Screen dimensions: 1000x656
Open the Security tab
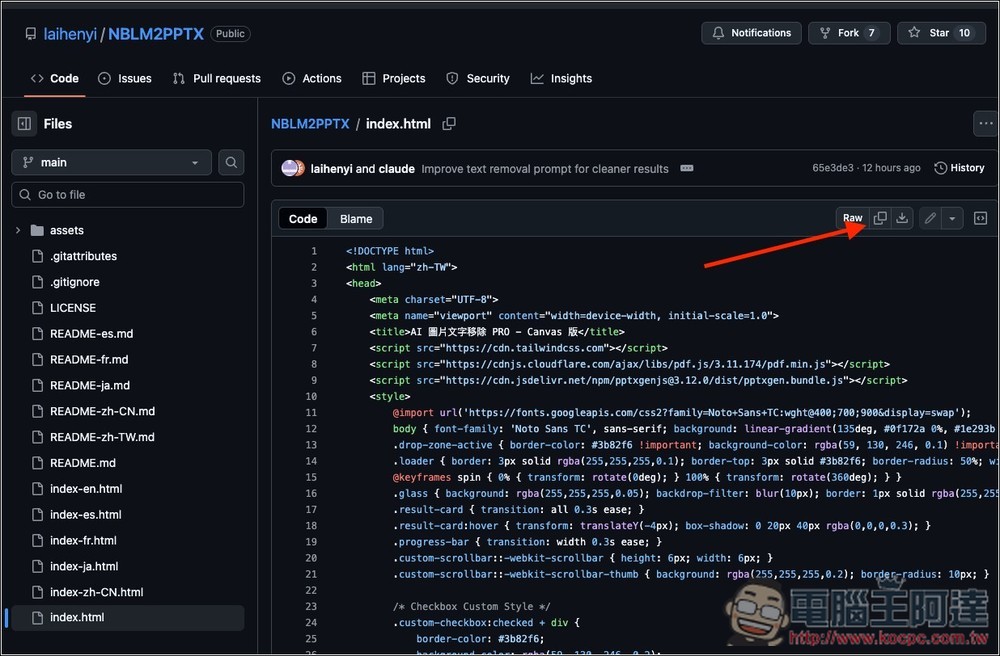tap(478, 78)
